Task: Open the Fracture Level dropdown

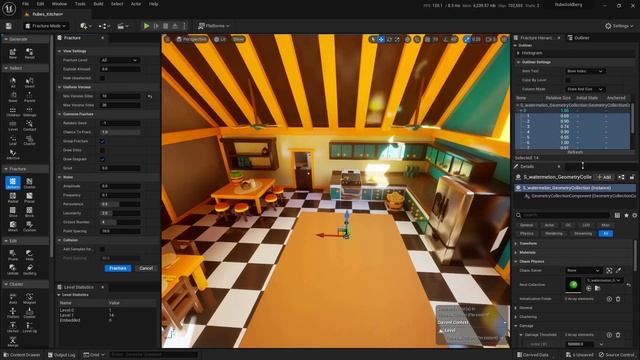Action: (120, 60)
